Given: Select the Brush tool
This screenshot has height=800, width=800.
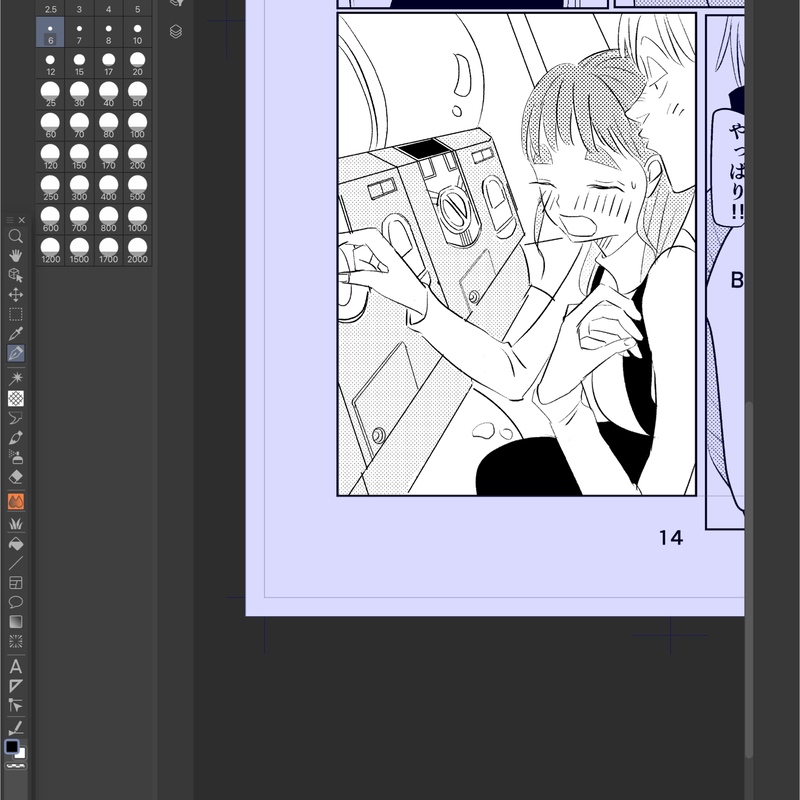Looking at the screenshot, I should (16, 438).
